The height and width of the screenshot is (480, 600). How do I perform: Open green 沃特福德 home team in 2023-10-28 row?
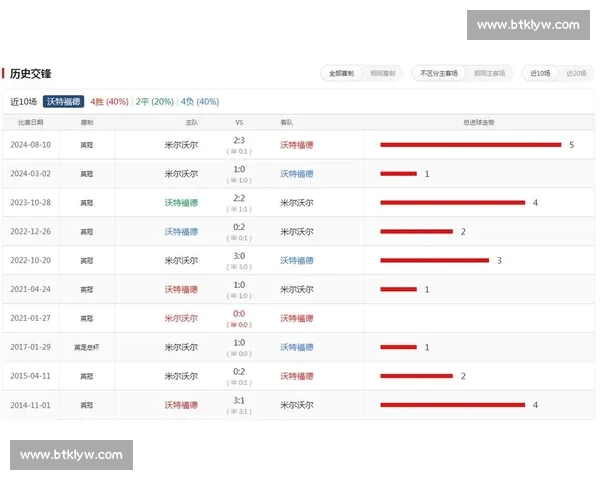click(181, 203)
